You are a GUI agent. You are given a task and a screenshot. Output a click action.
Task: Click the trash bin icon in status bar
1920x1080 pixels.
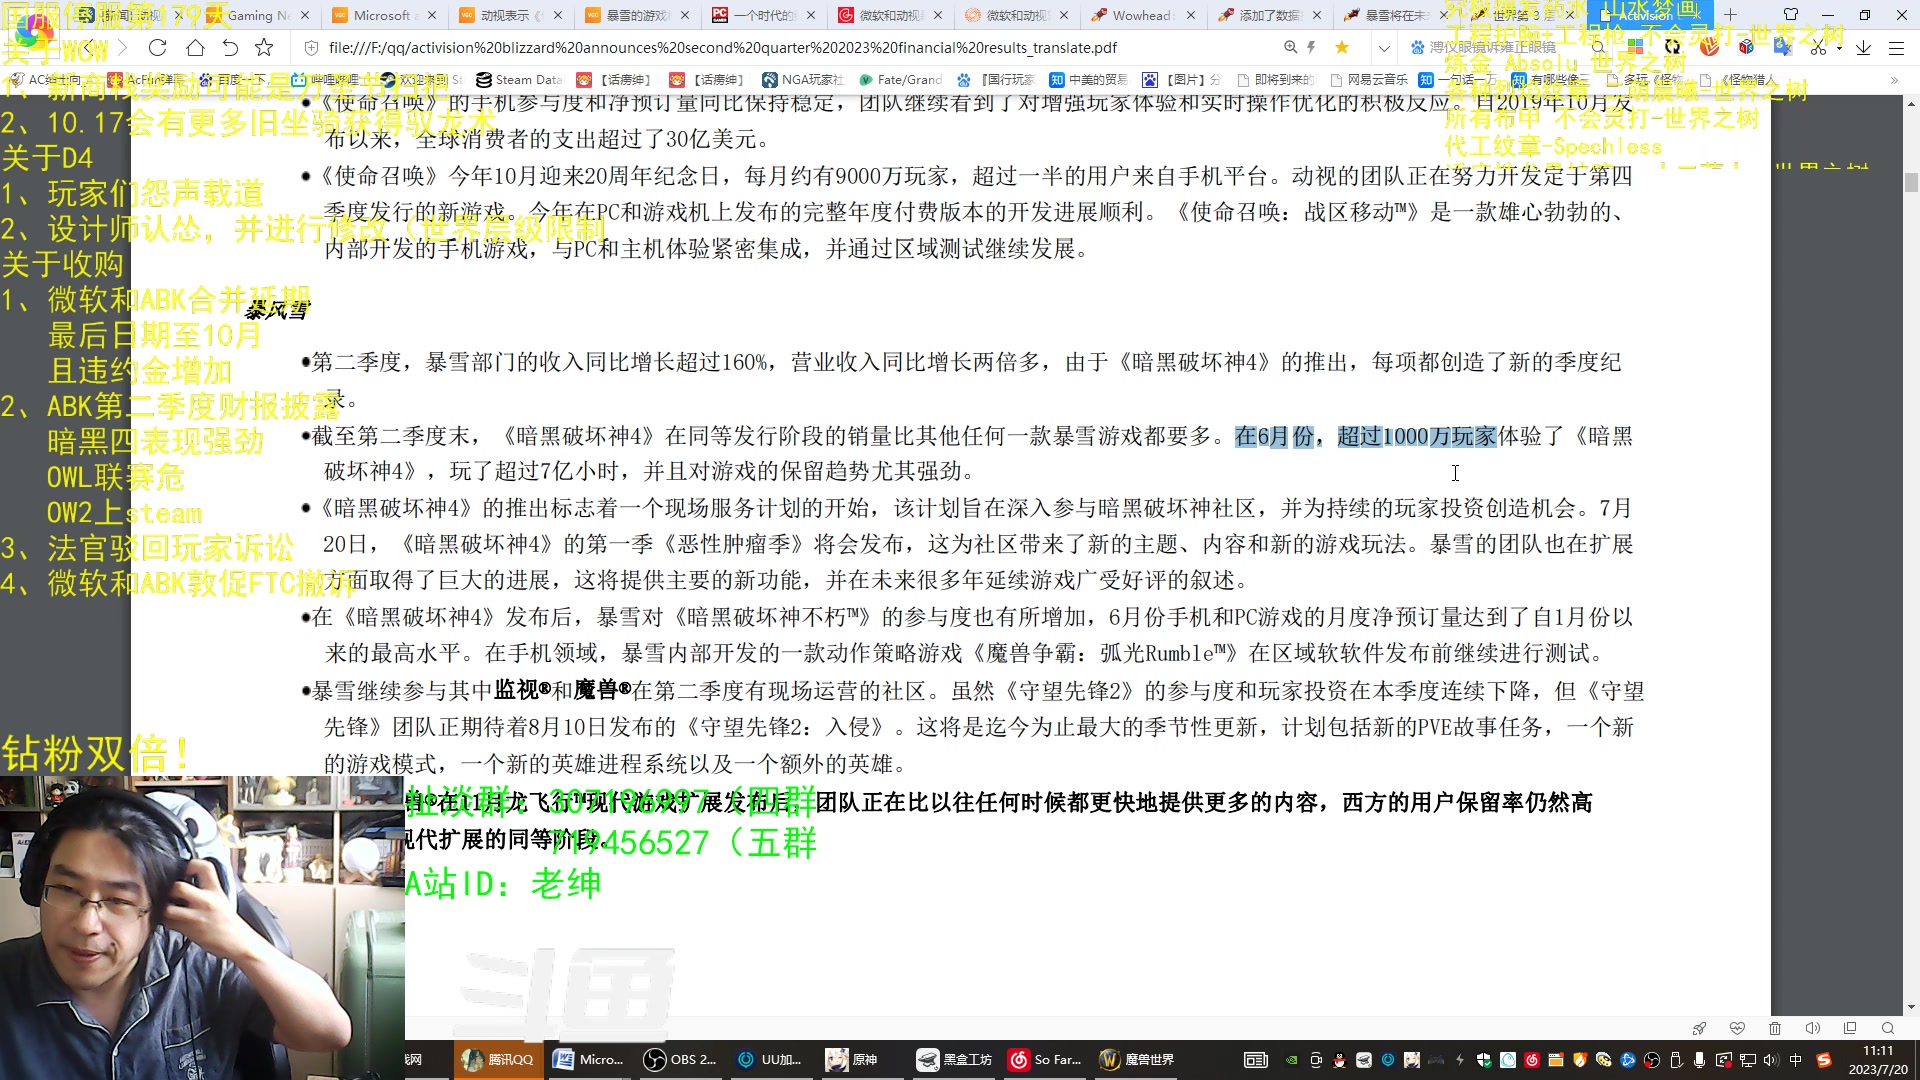pyautogui.click(x=1775, y=1028)
